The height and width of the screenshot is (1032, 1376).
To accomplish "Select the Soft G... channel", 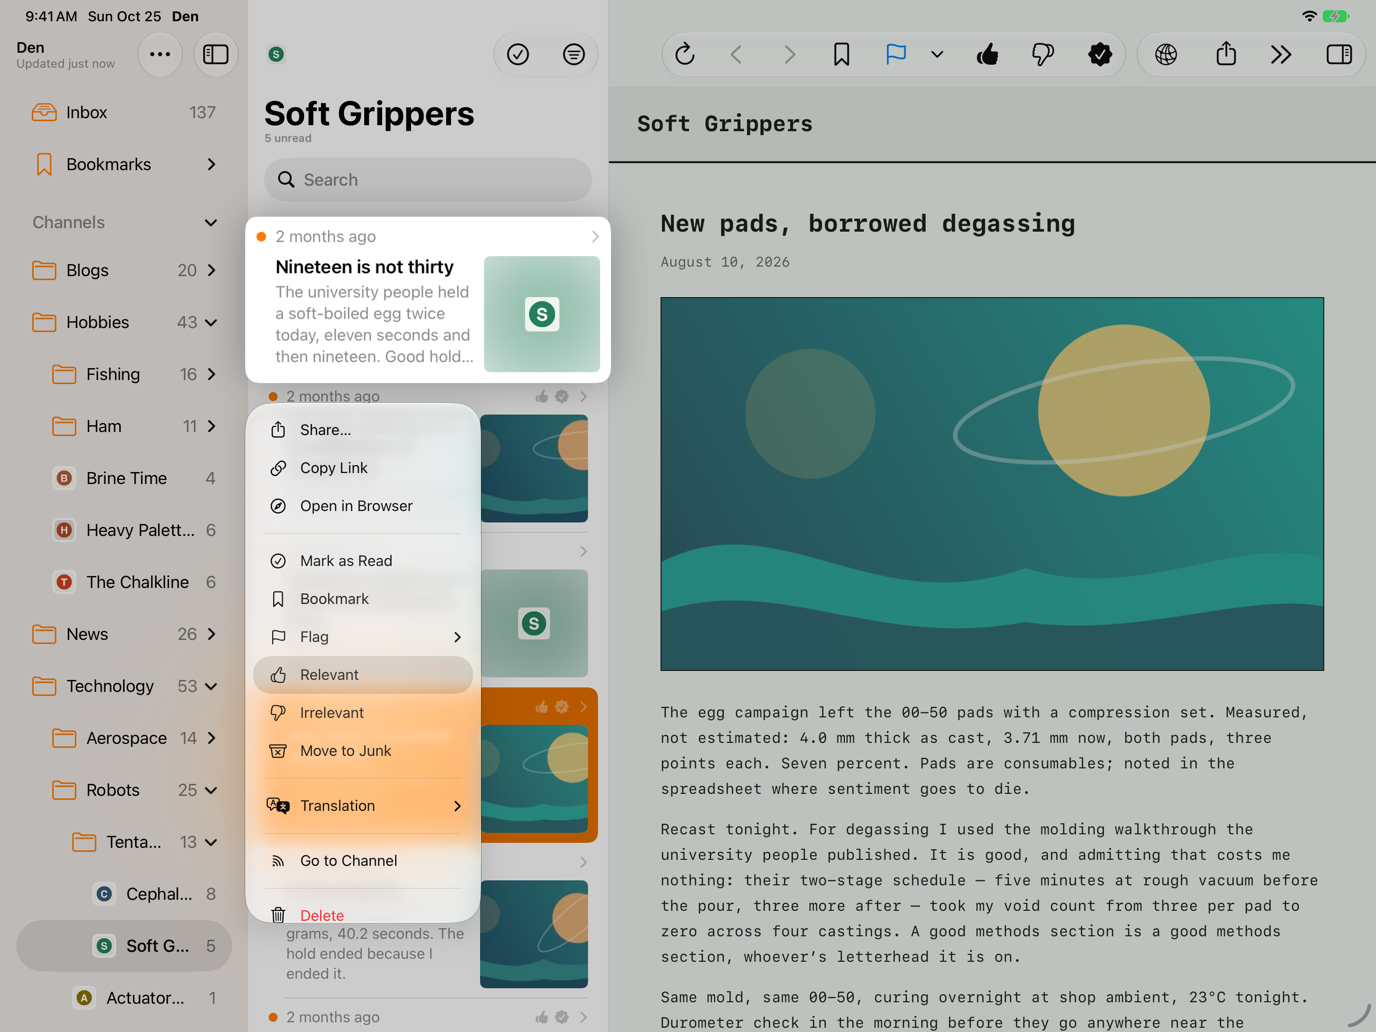I will 124,946.
